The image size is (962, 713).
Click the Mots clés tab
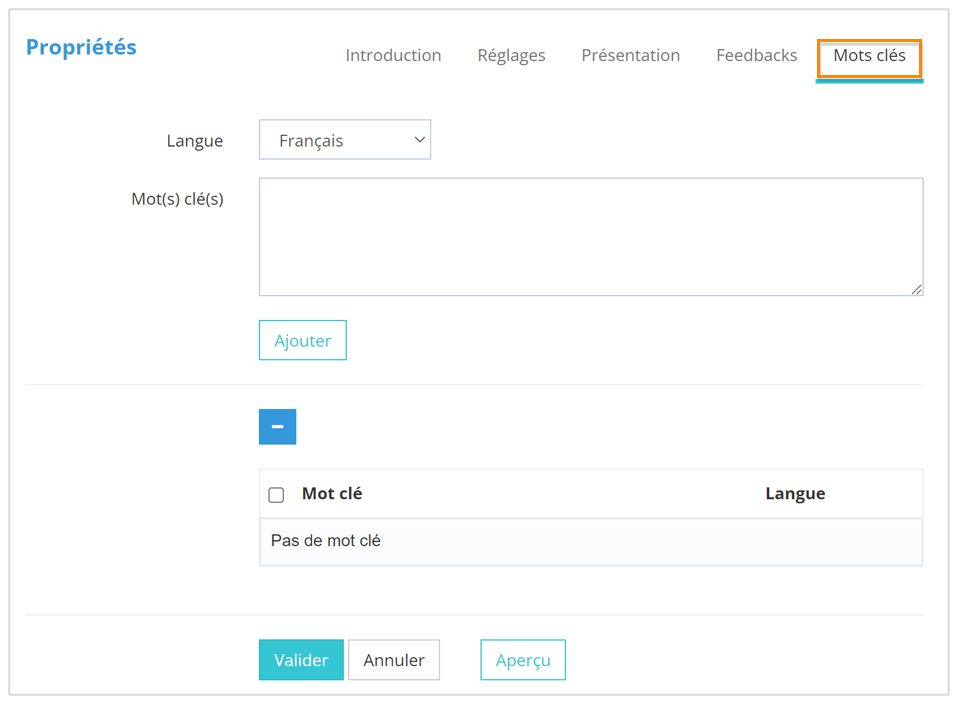869,56
